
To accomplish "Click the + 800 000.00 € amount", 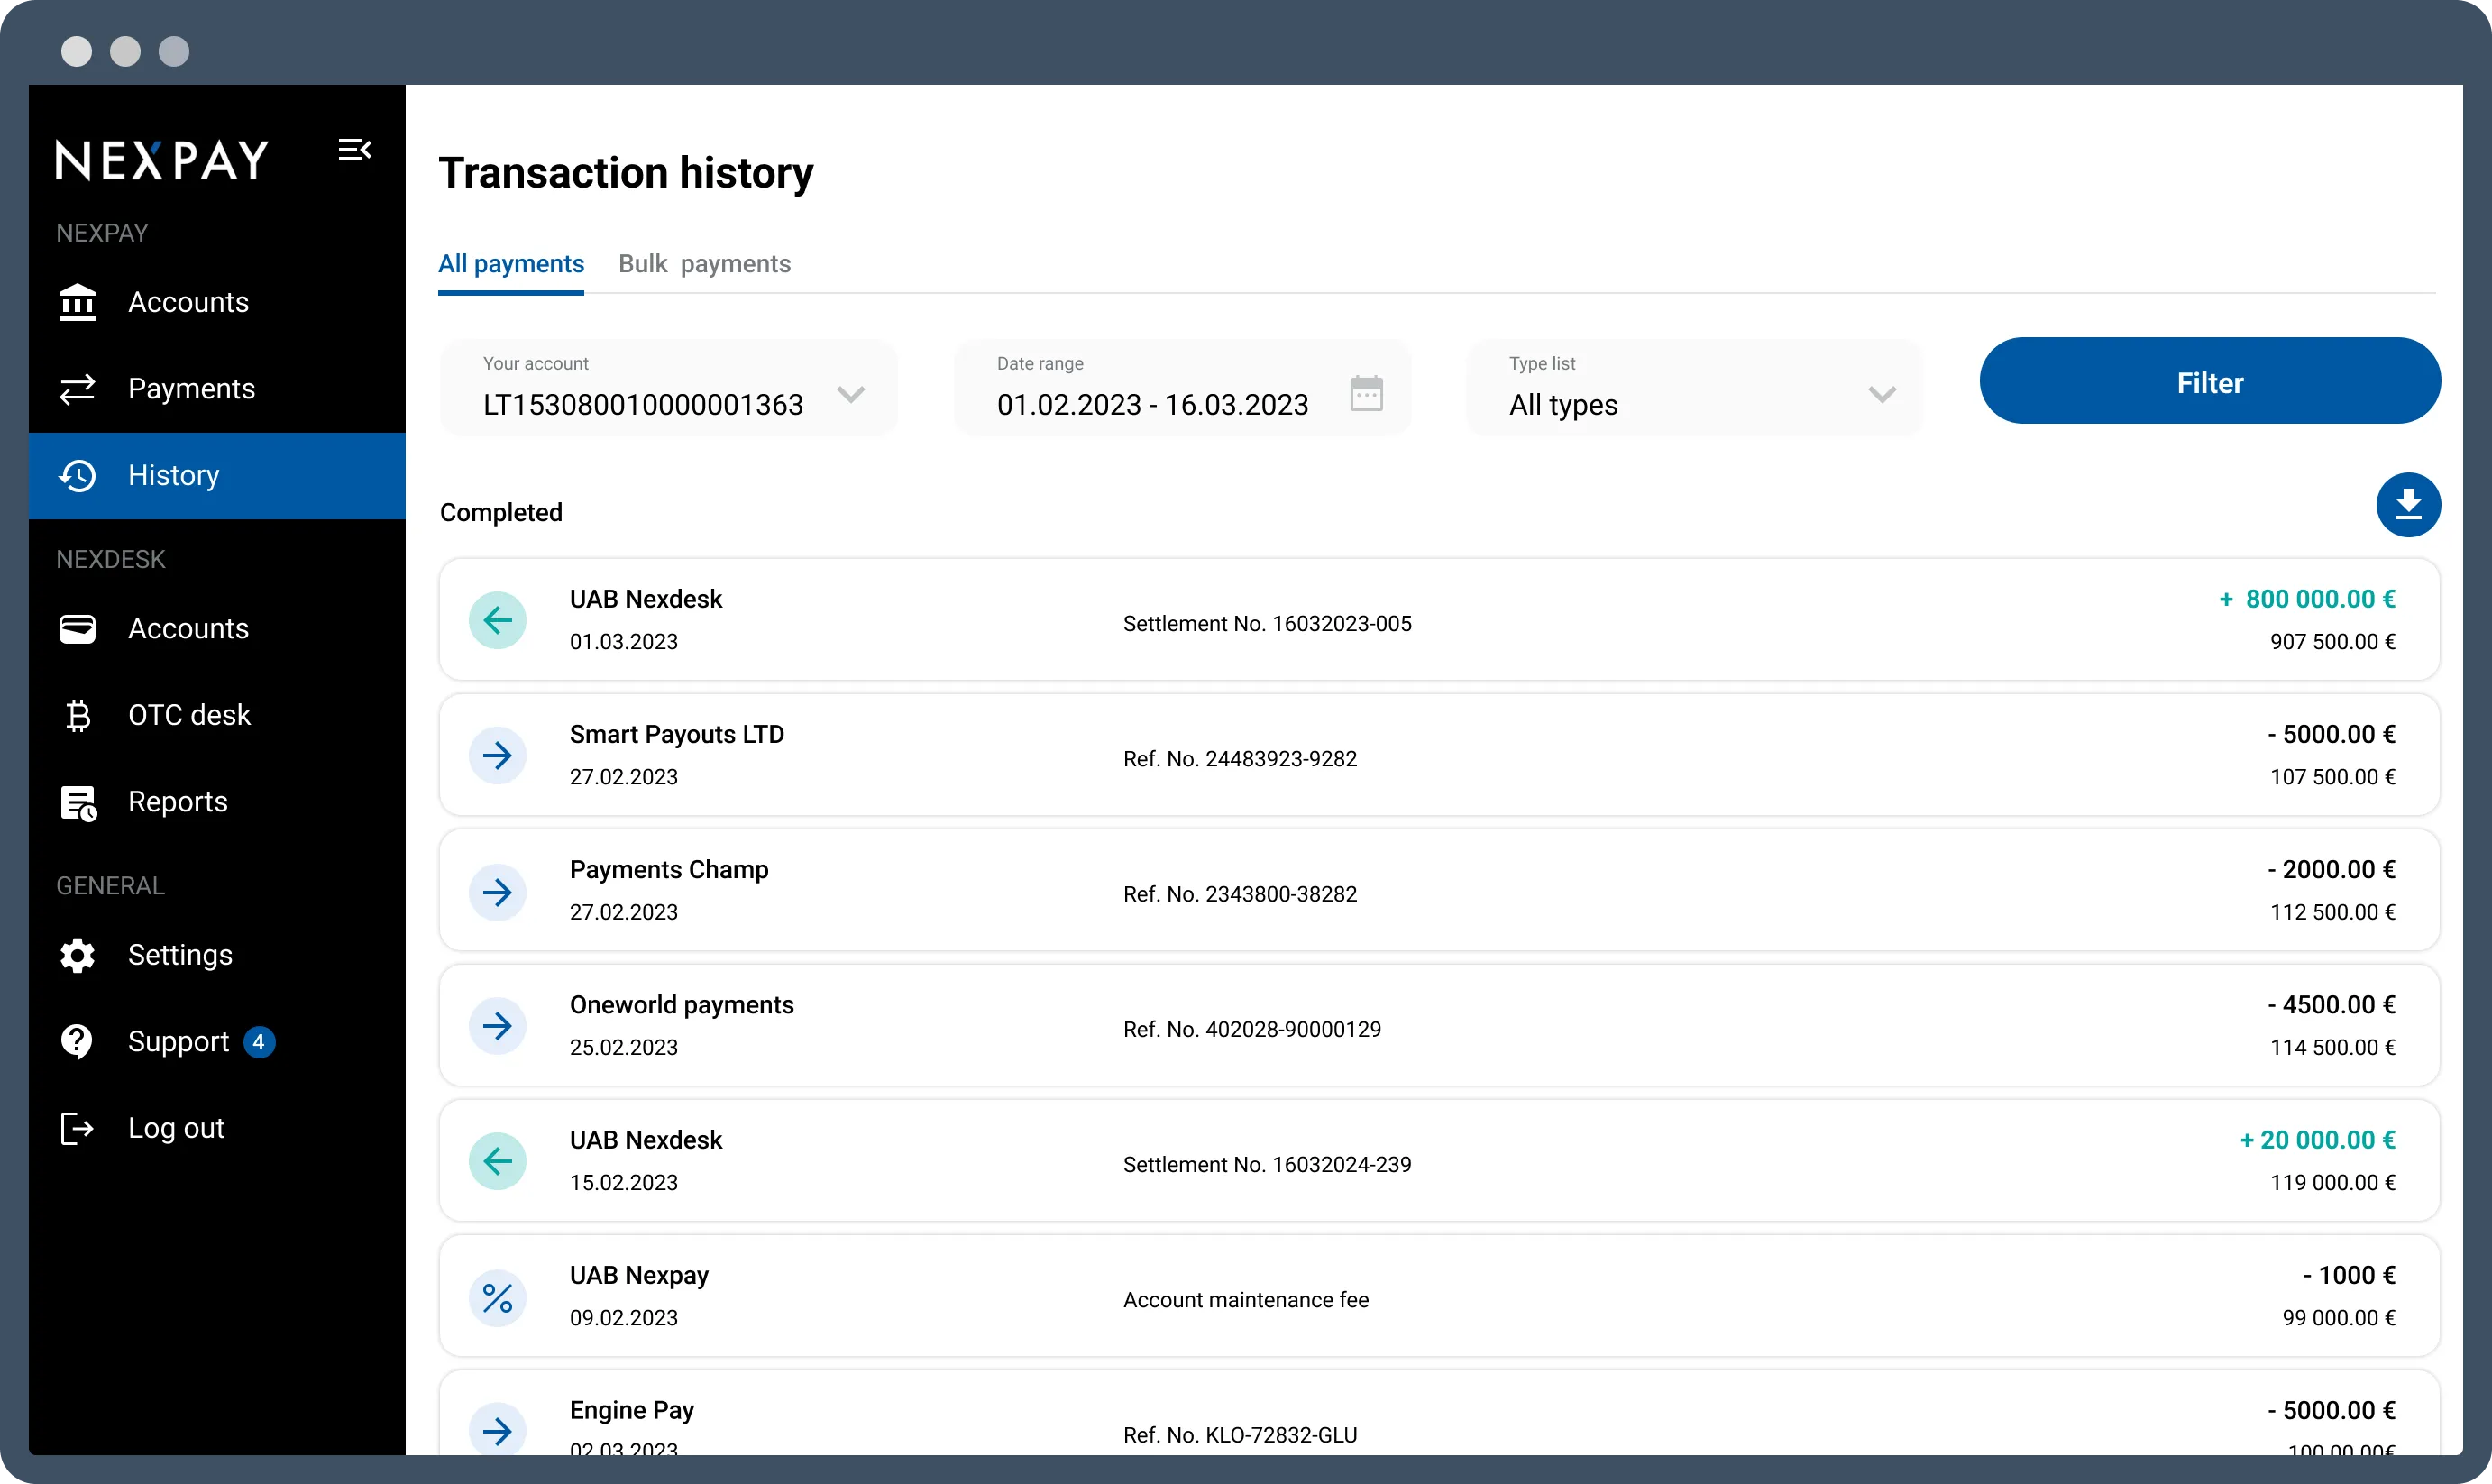I will 2307,599.
